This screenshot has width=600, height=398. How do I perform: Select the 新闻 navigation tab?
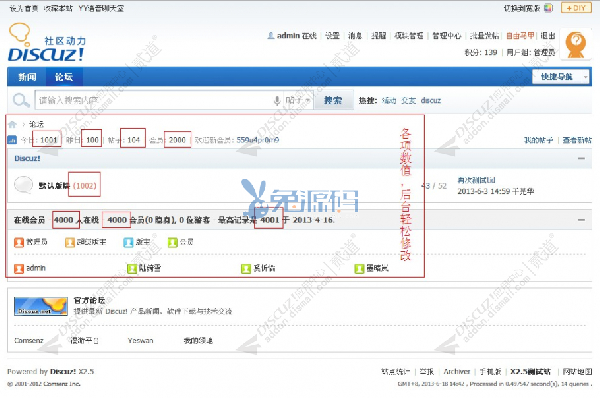27,77
